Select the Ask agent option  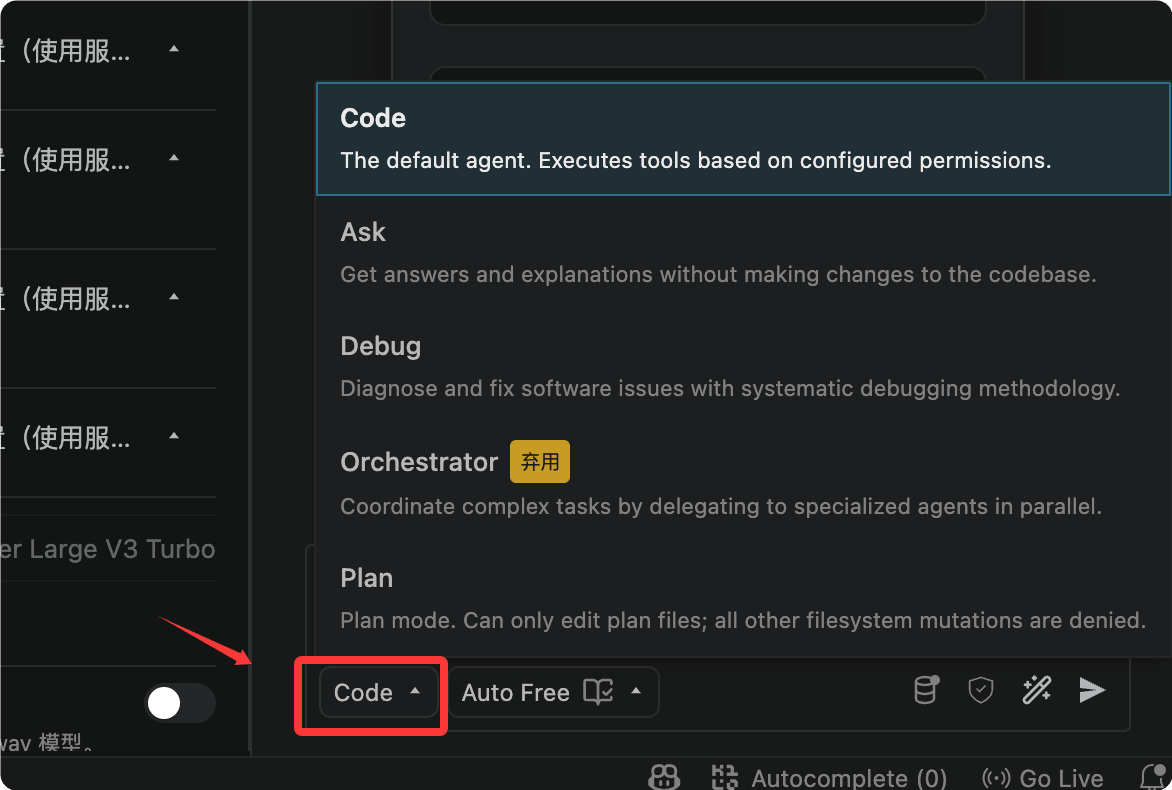(x=743, y=253)
